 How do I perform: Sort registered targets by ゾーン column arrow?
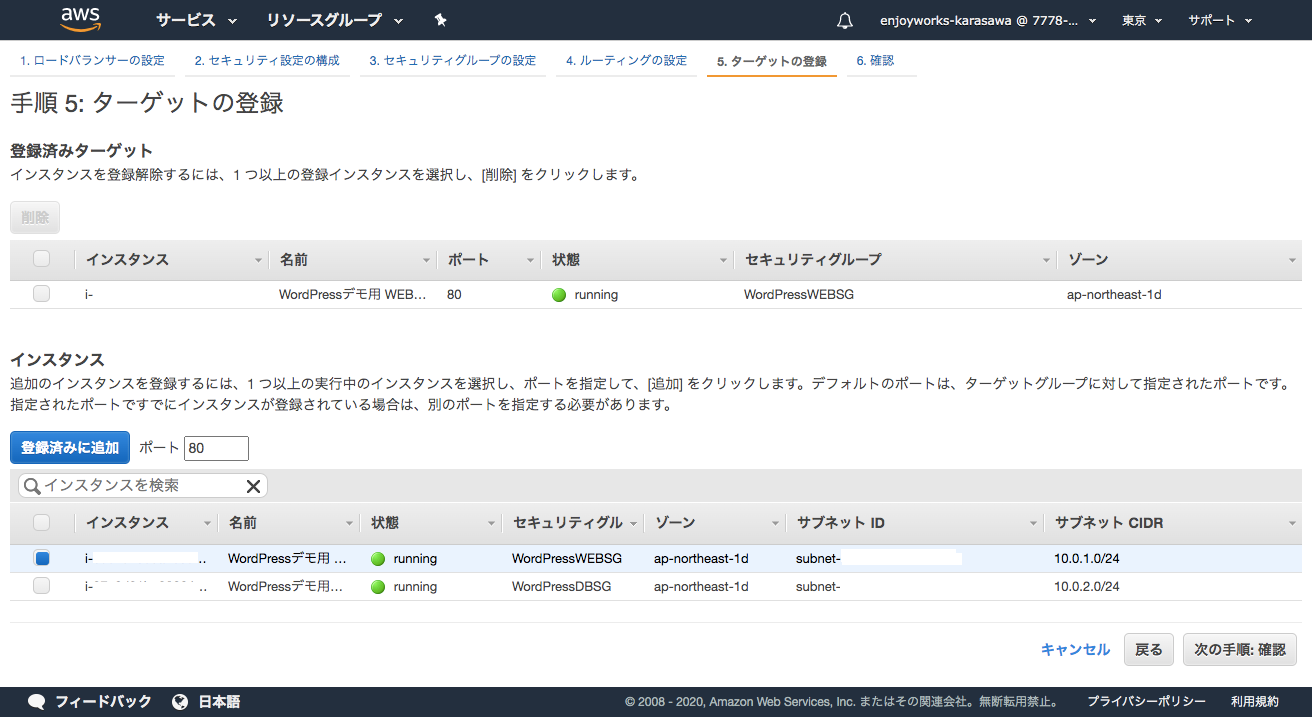[x=1292, y=260]
